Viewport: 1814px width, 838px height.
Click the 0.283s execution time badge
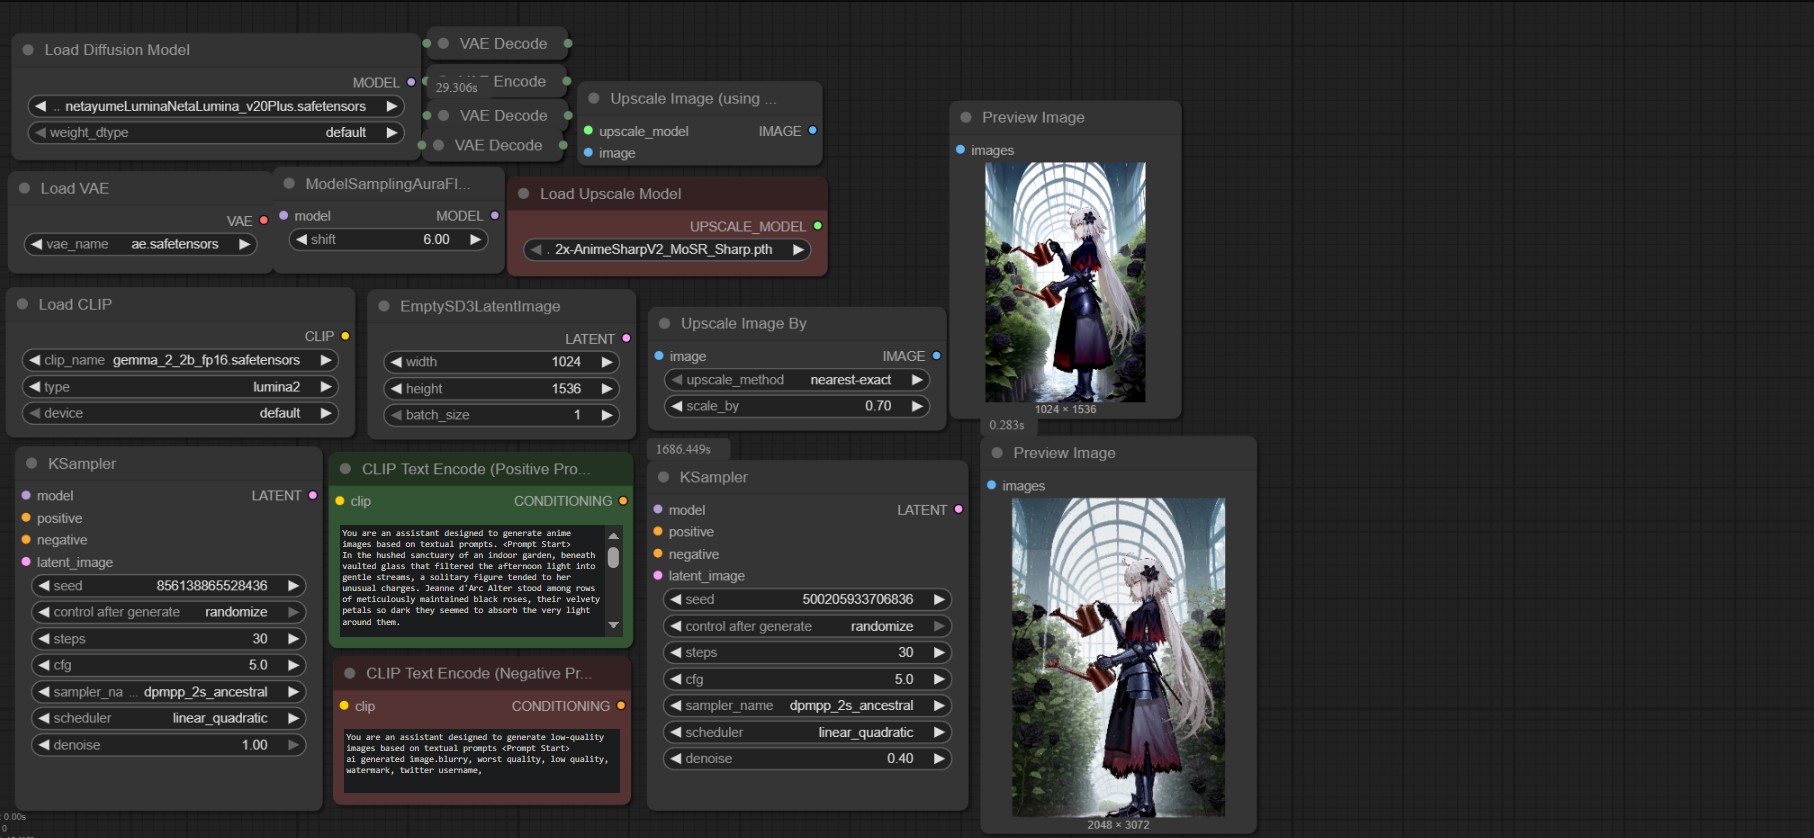pyautogui.click(x=1007, y=425)
